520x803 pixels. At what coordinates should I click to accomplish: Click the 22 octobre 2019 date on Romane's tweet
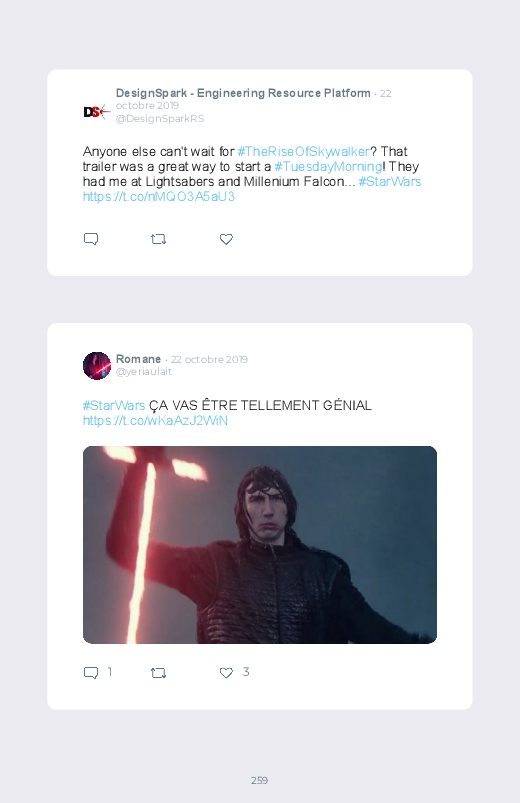tap(210, 360)
